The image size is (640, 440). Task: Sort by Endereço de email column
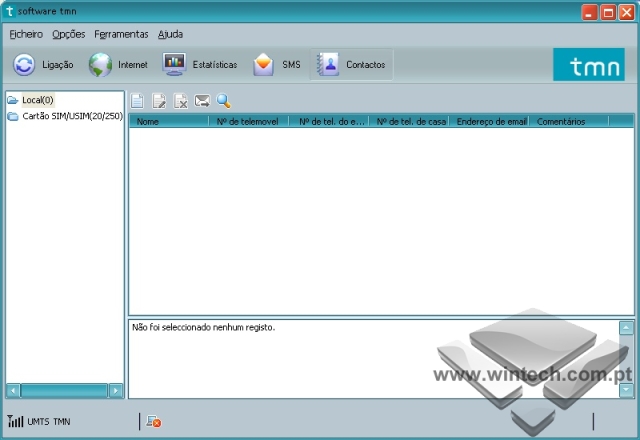point(489,122)
